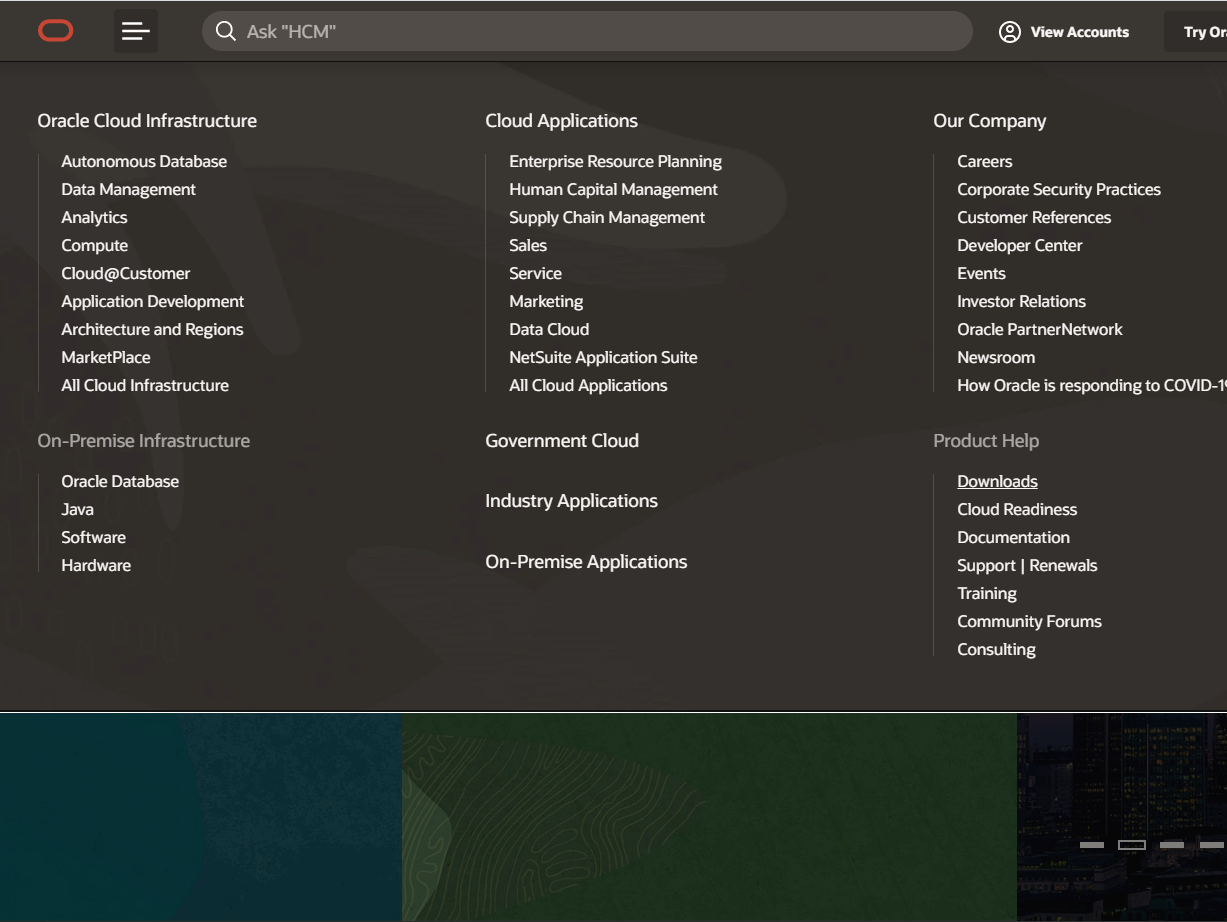Open View Accounts
1227x922 pixels.
pyautogui.click(x=1064, y=32)
